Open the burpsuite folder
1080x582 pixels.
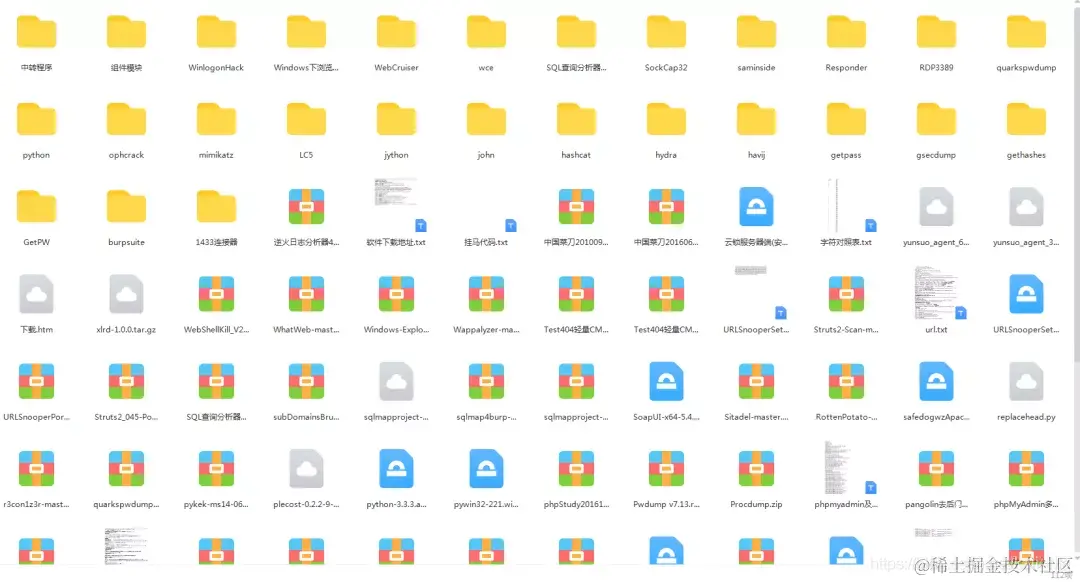point(126,207)
